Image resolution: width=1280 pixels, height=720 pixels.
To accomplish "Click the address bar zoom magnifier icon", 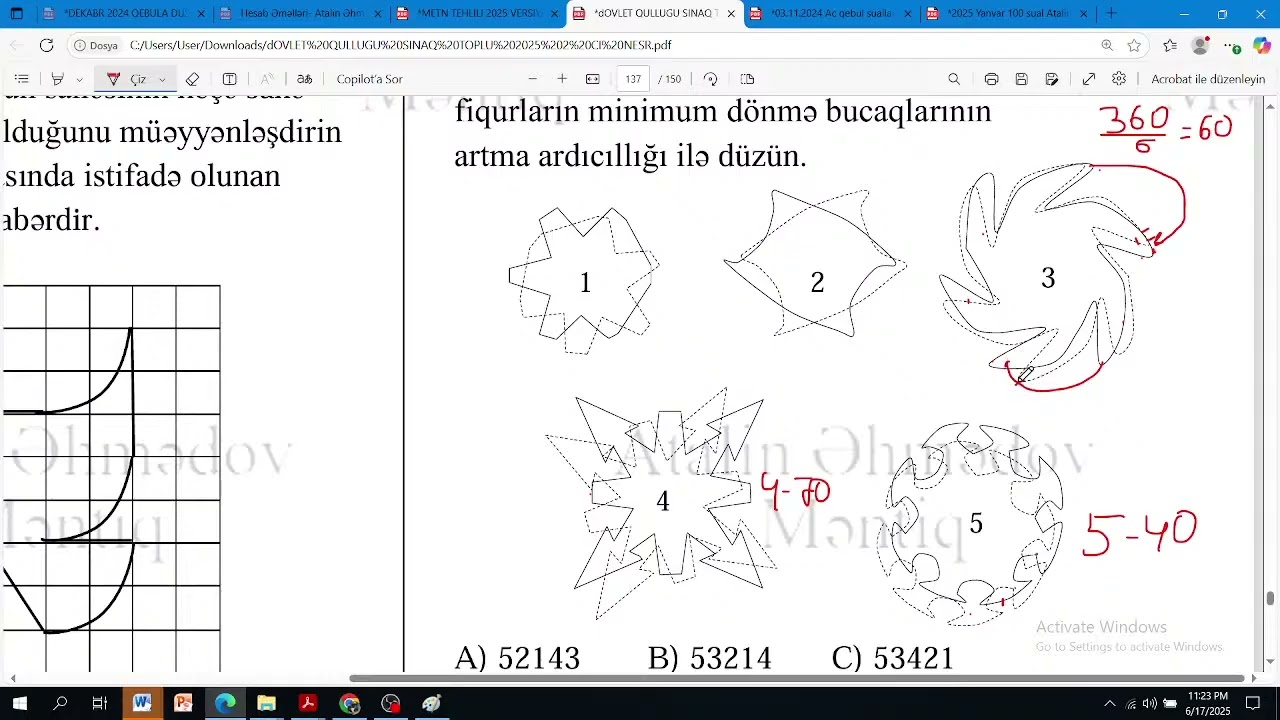I will coord(1107,45).
